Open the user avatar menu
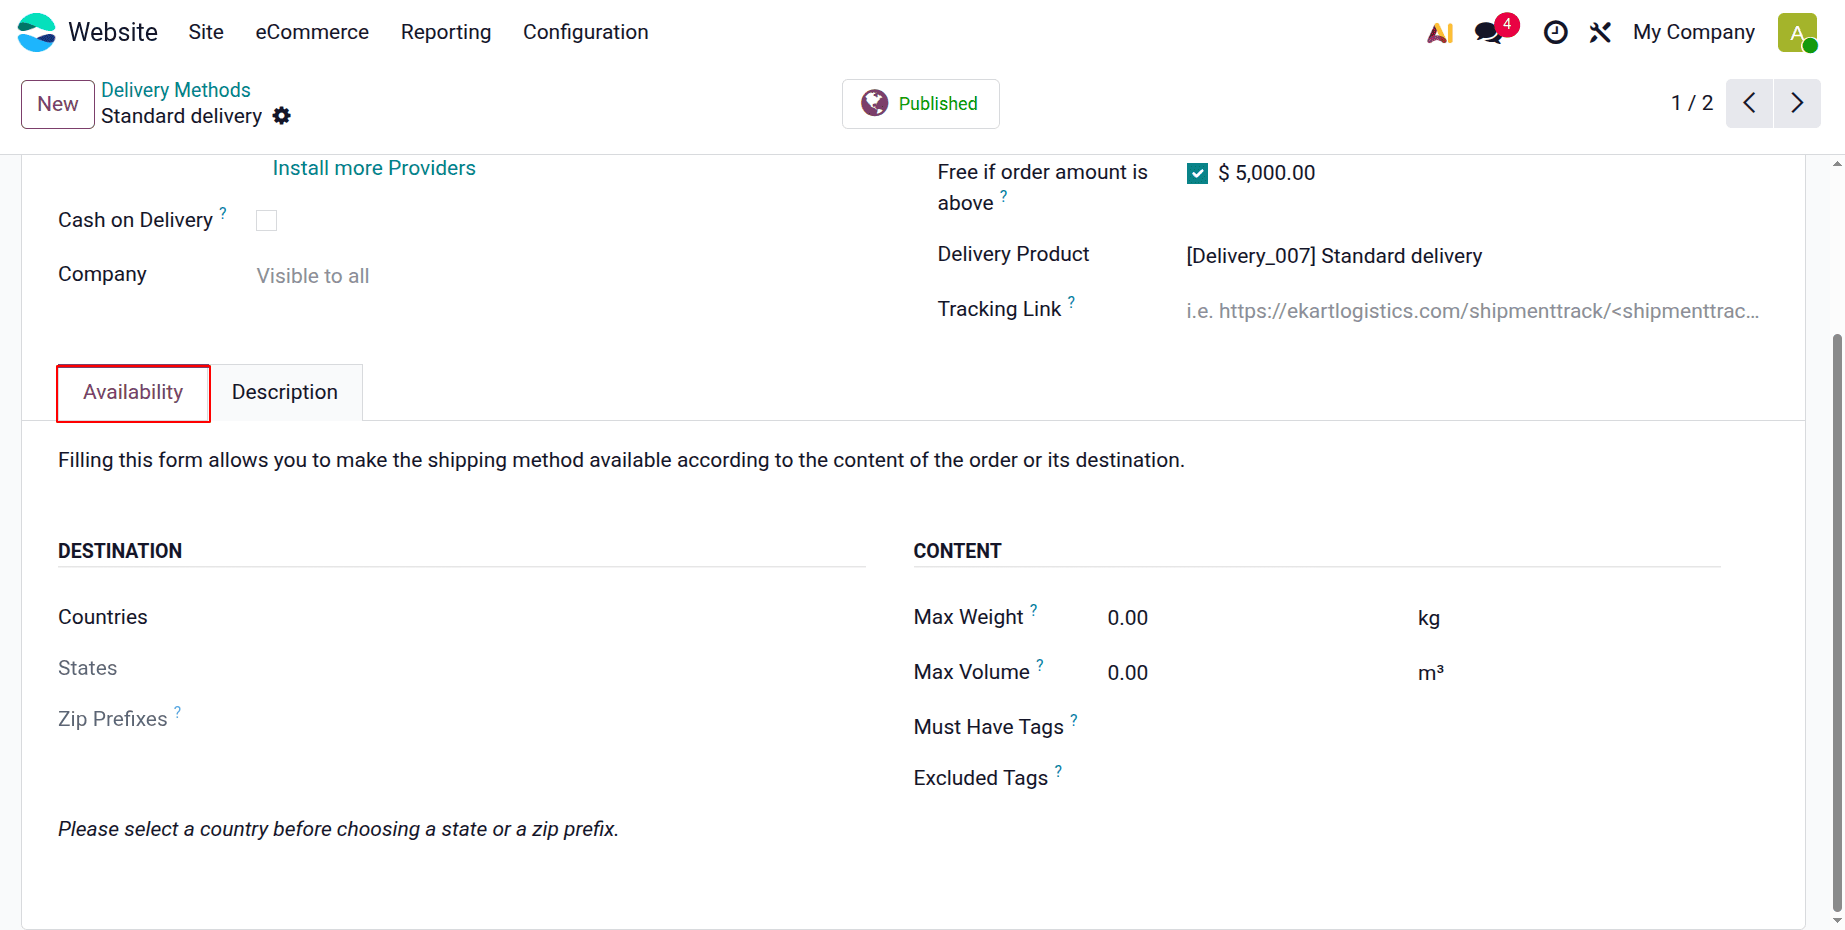 point(1797,32)
